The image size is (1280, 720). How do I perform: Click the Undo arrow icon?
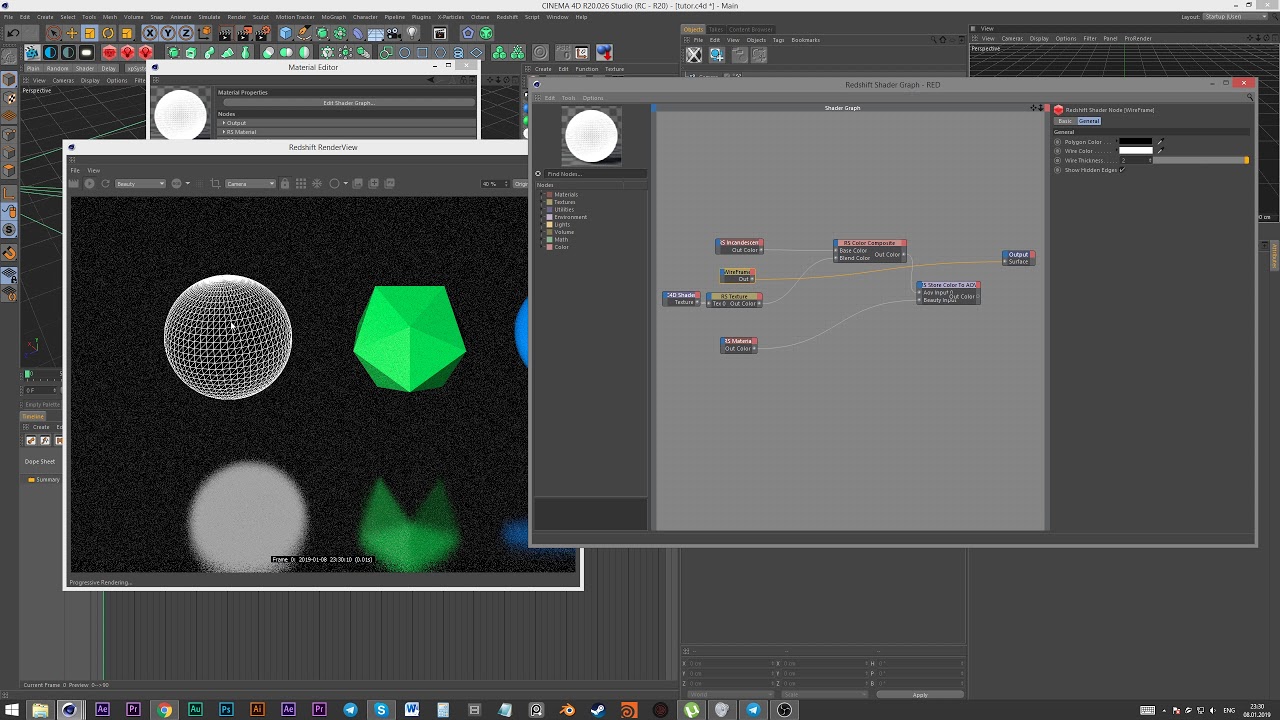click(x=13, y=33)
